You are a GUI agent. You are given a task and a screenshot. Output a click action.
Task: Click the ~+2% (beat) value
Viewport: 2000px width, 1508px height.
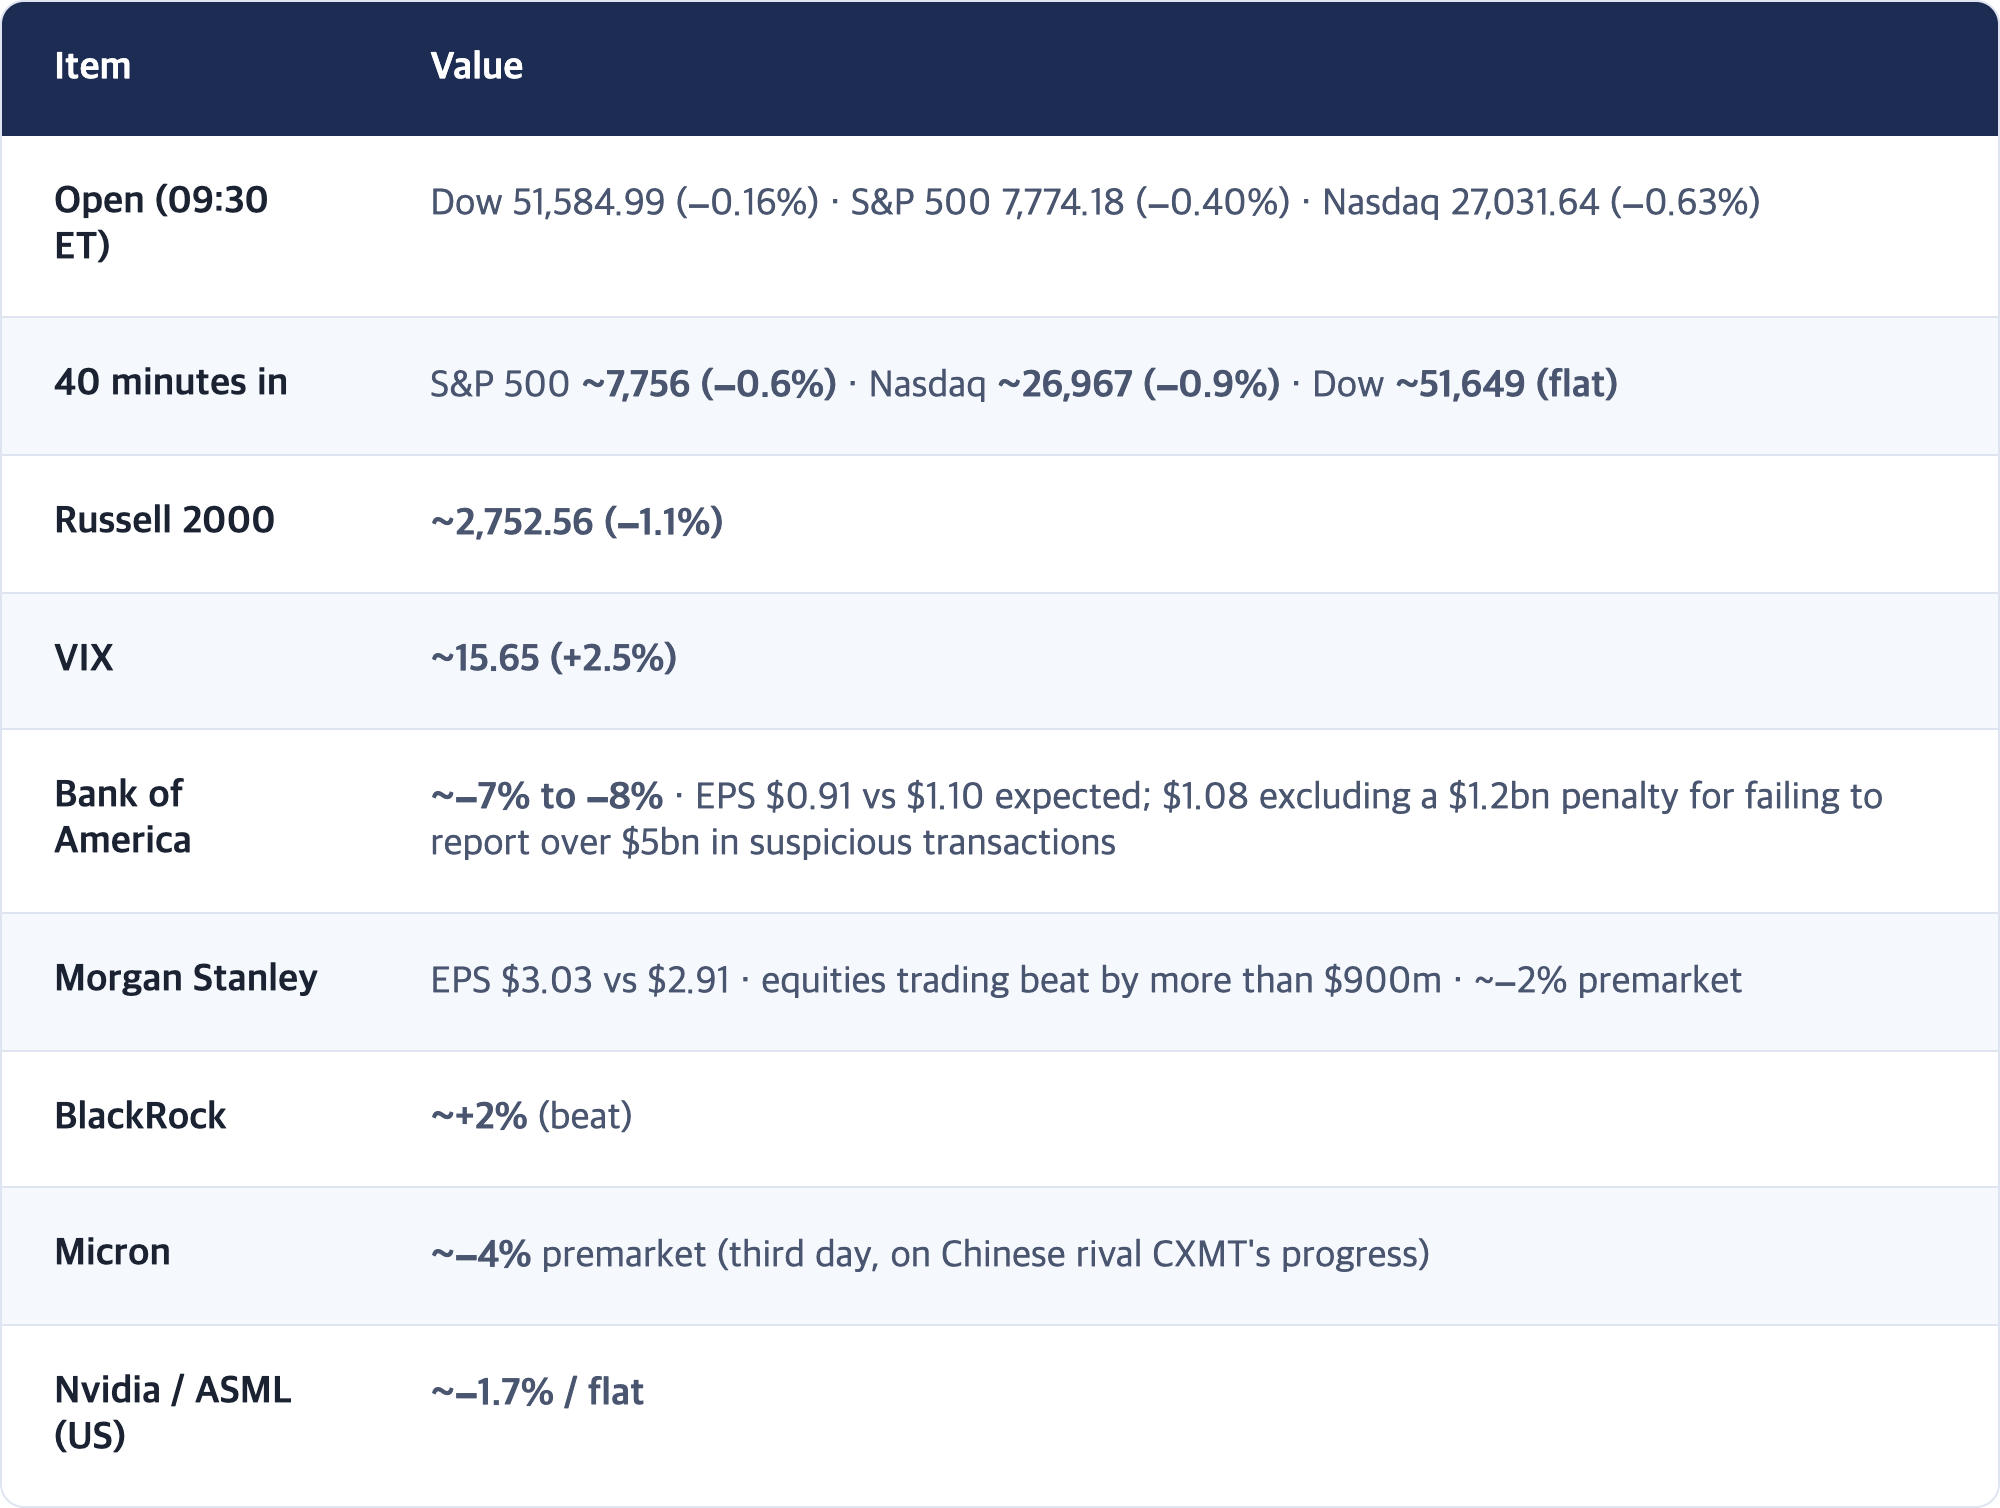click(531, 1116)
